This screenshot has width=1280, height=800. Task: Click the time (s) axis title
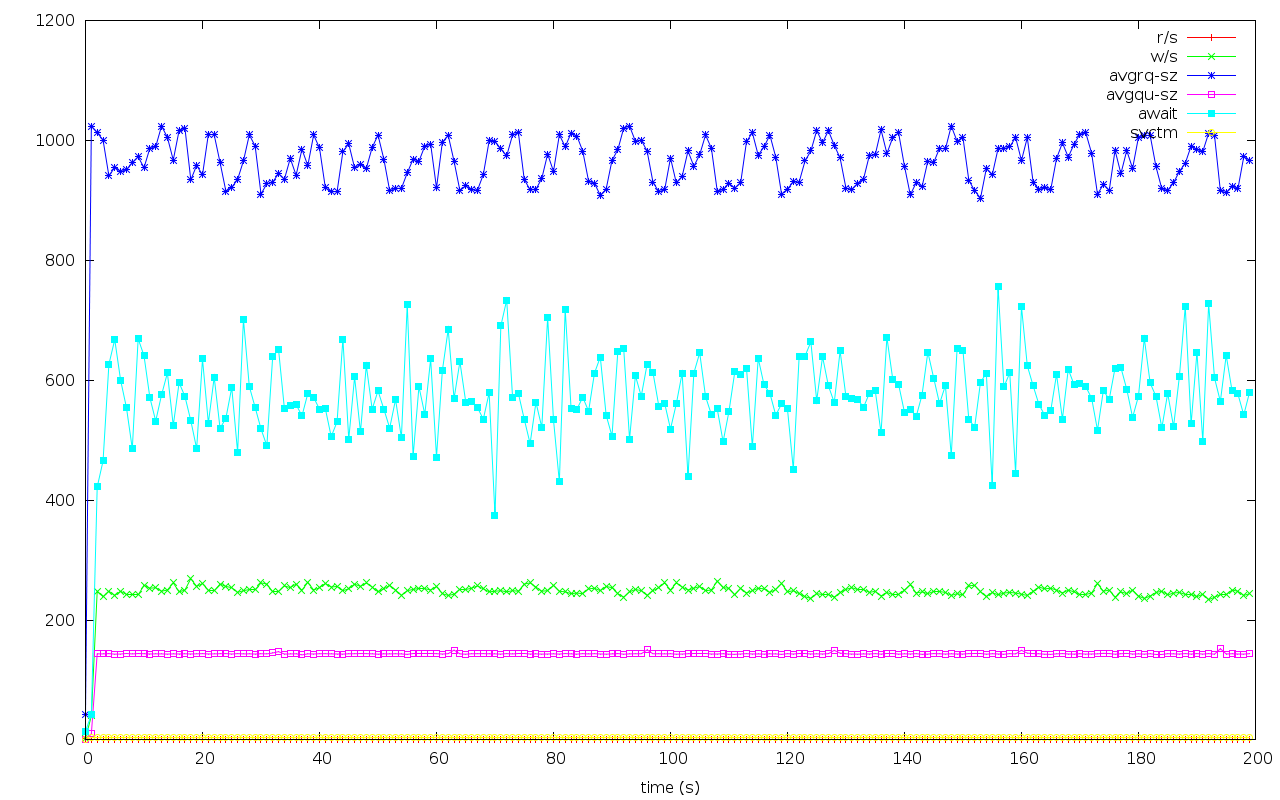(670, 788)
